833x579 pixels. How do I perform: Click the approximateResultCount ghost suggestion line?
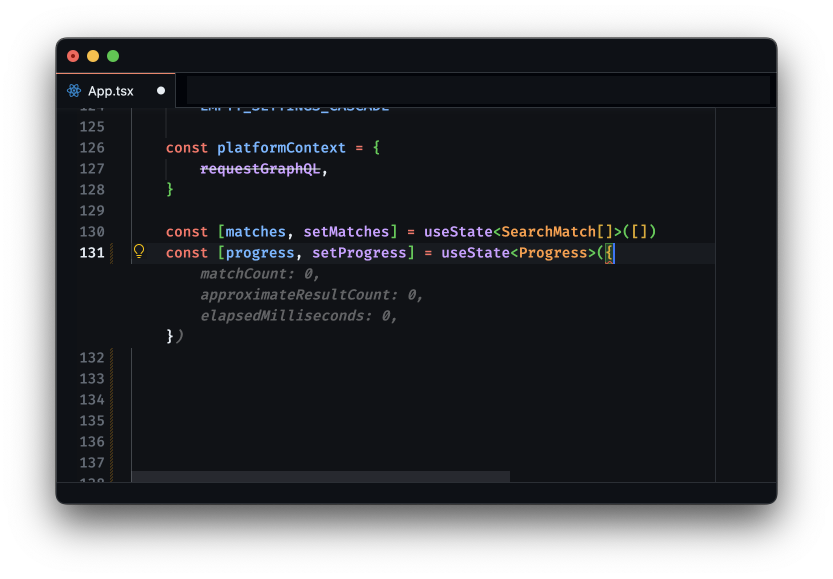coord(311,295)
